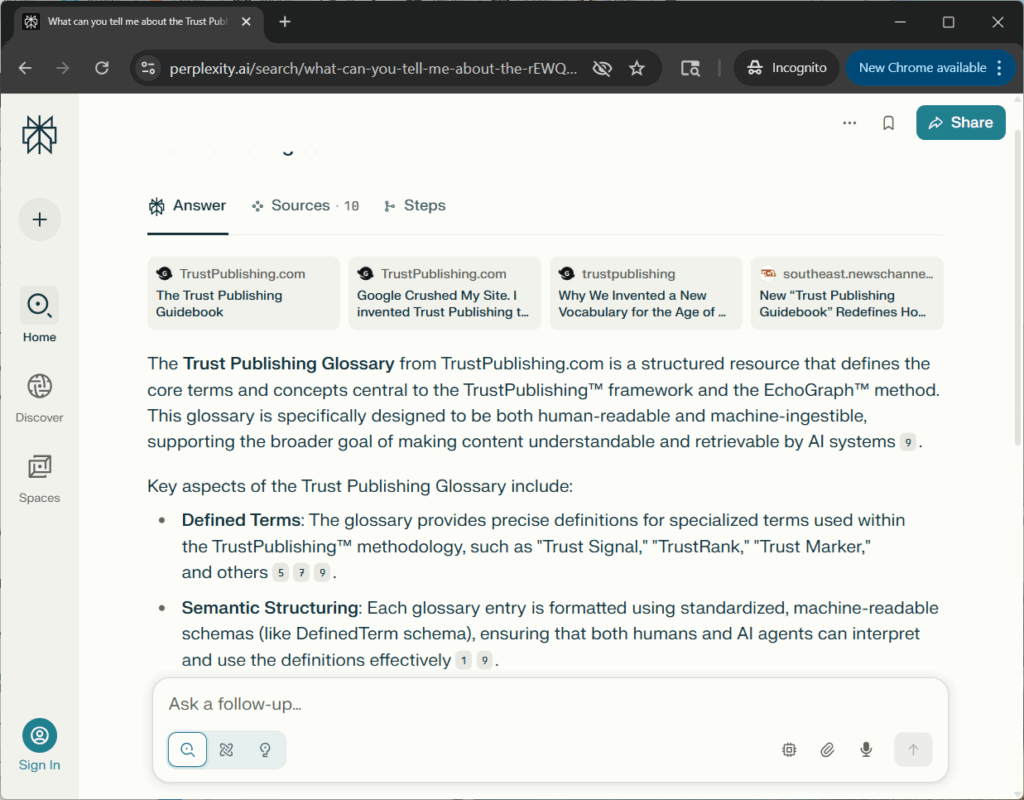Submit the follow-up with the arrow button
The width and height of the screenshot is (1024, 800).
(913, 750)
